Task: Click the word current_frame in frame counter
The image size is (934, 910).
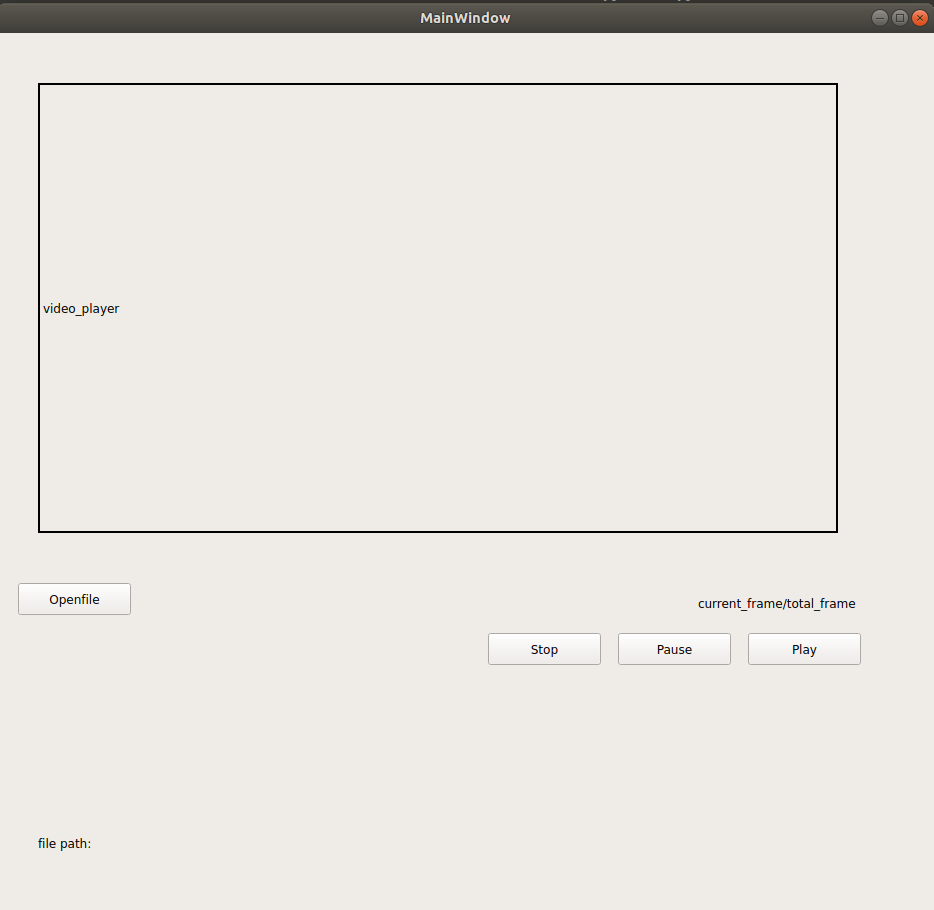Action: (x=739, y=604)
